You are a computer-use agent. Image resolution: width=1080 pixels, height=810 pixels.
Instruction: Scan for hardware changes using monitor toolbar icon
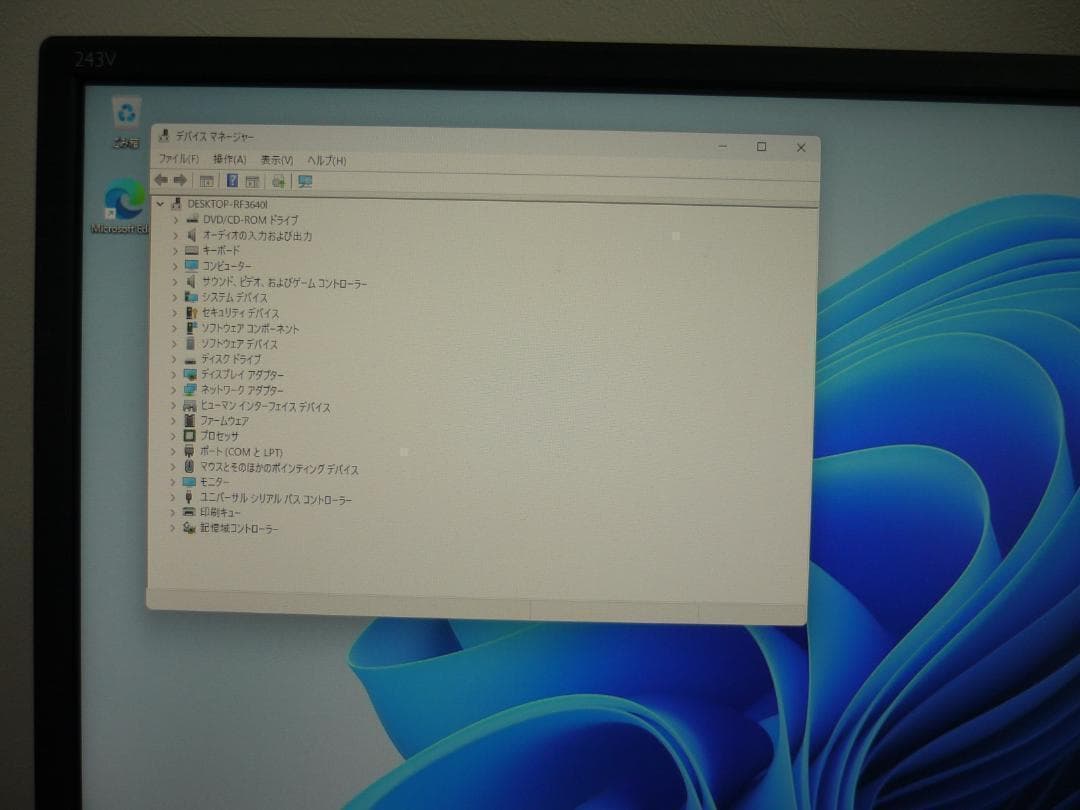point(305,181)
